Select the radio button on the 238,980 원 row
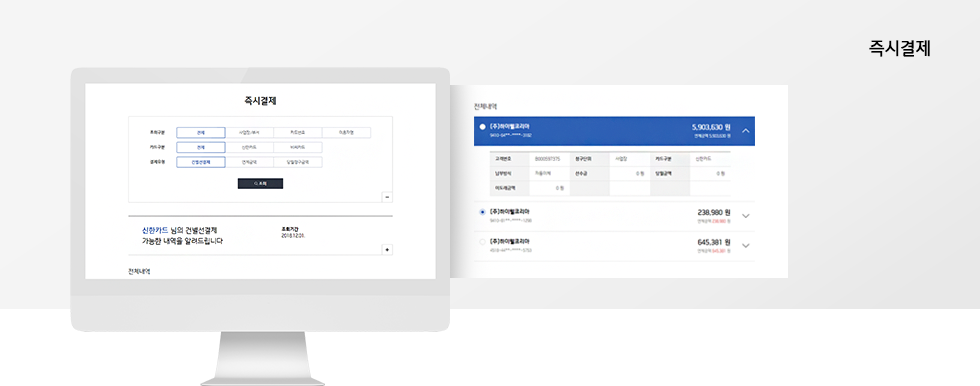Screen dimensions: 980x386 (x=482, y=212)
